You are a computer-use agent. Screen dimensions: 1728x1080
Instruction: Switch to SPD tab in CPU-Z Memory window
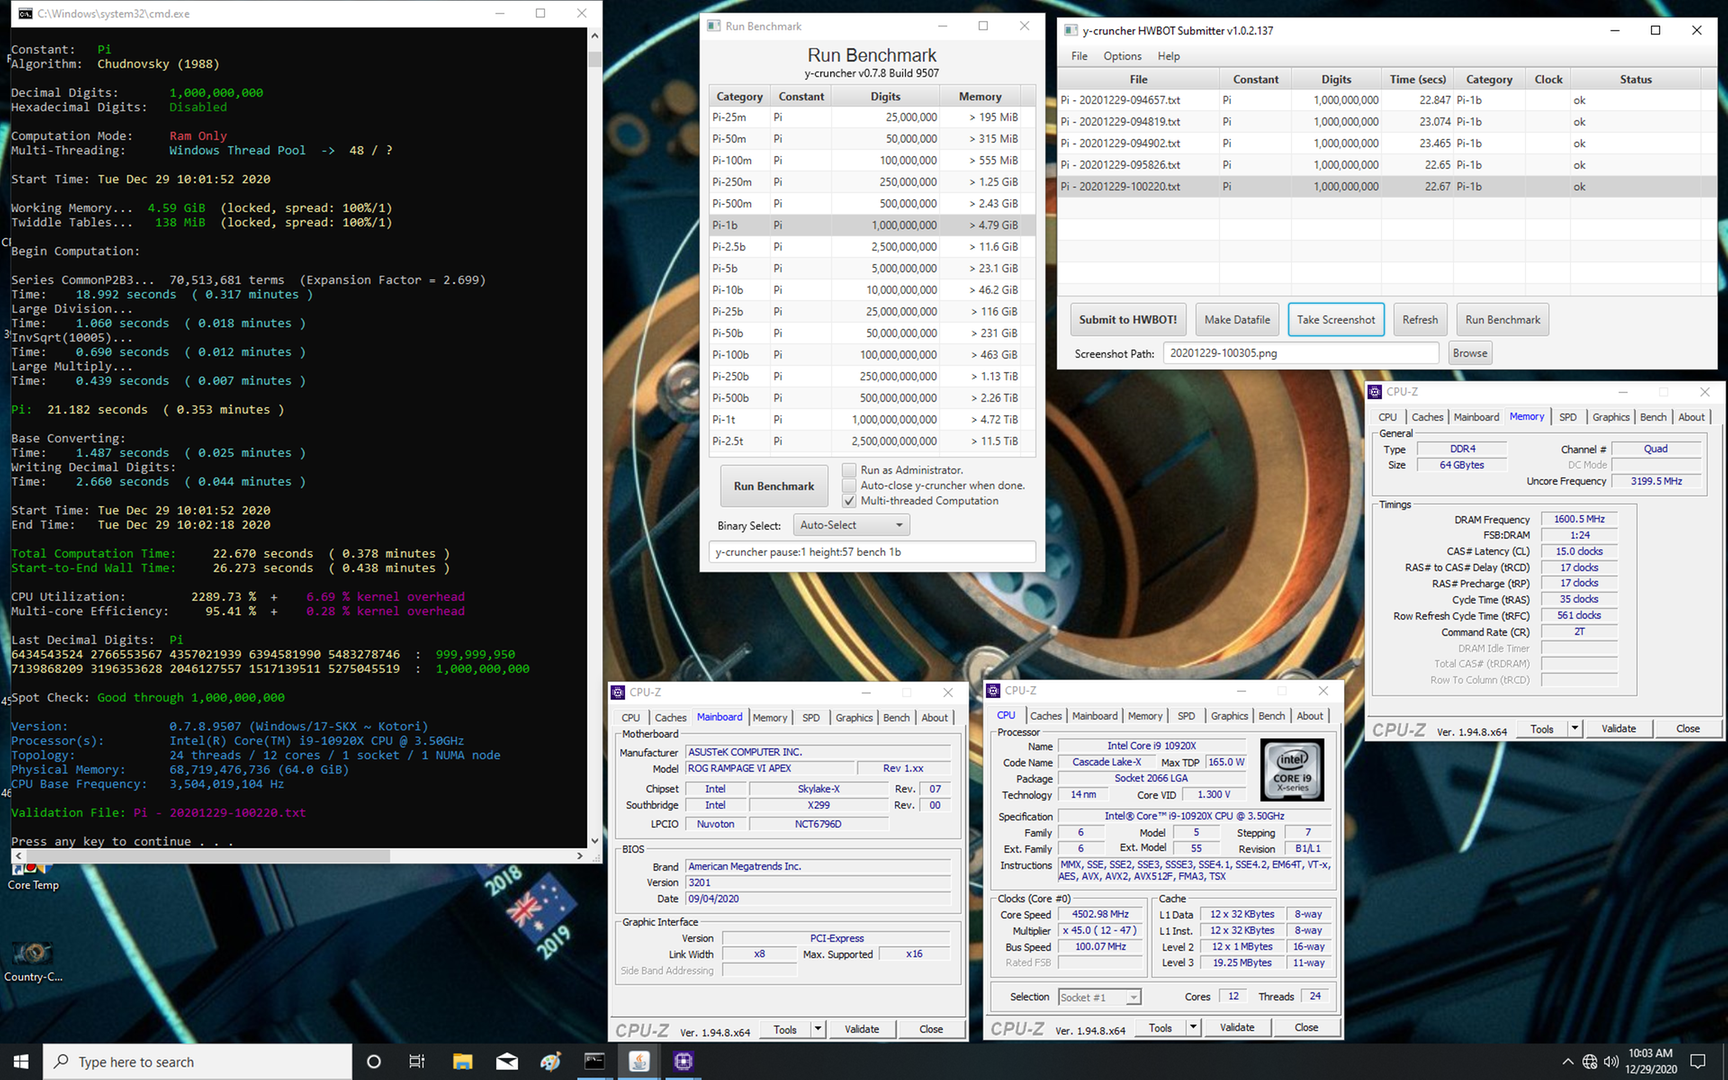tap(1568, 417)
